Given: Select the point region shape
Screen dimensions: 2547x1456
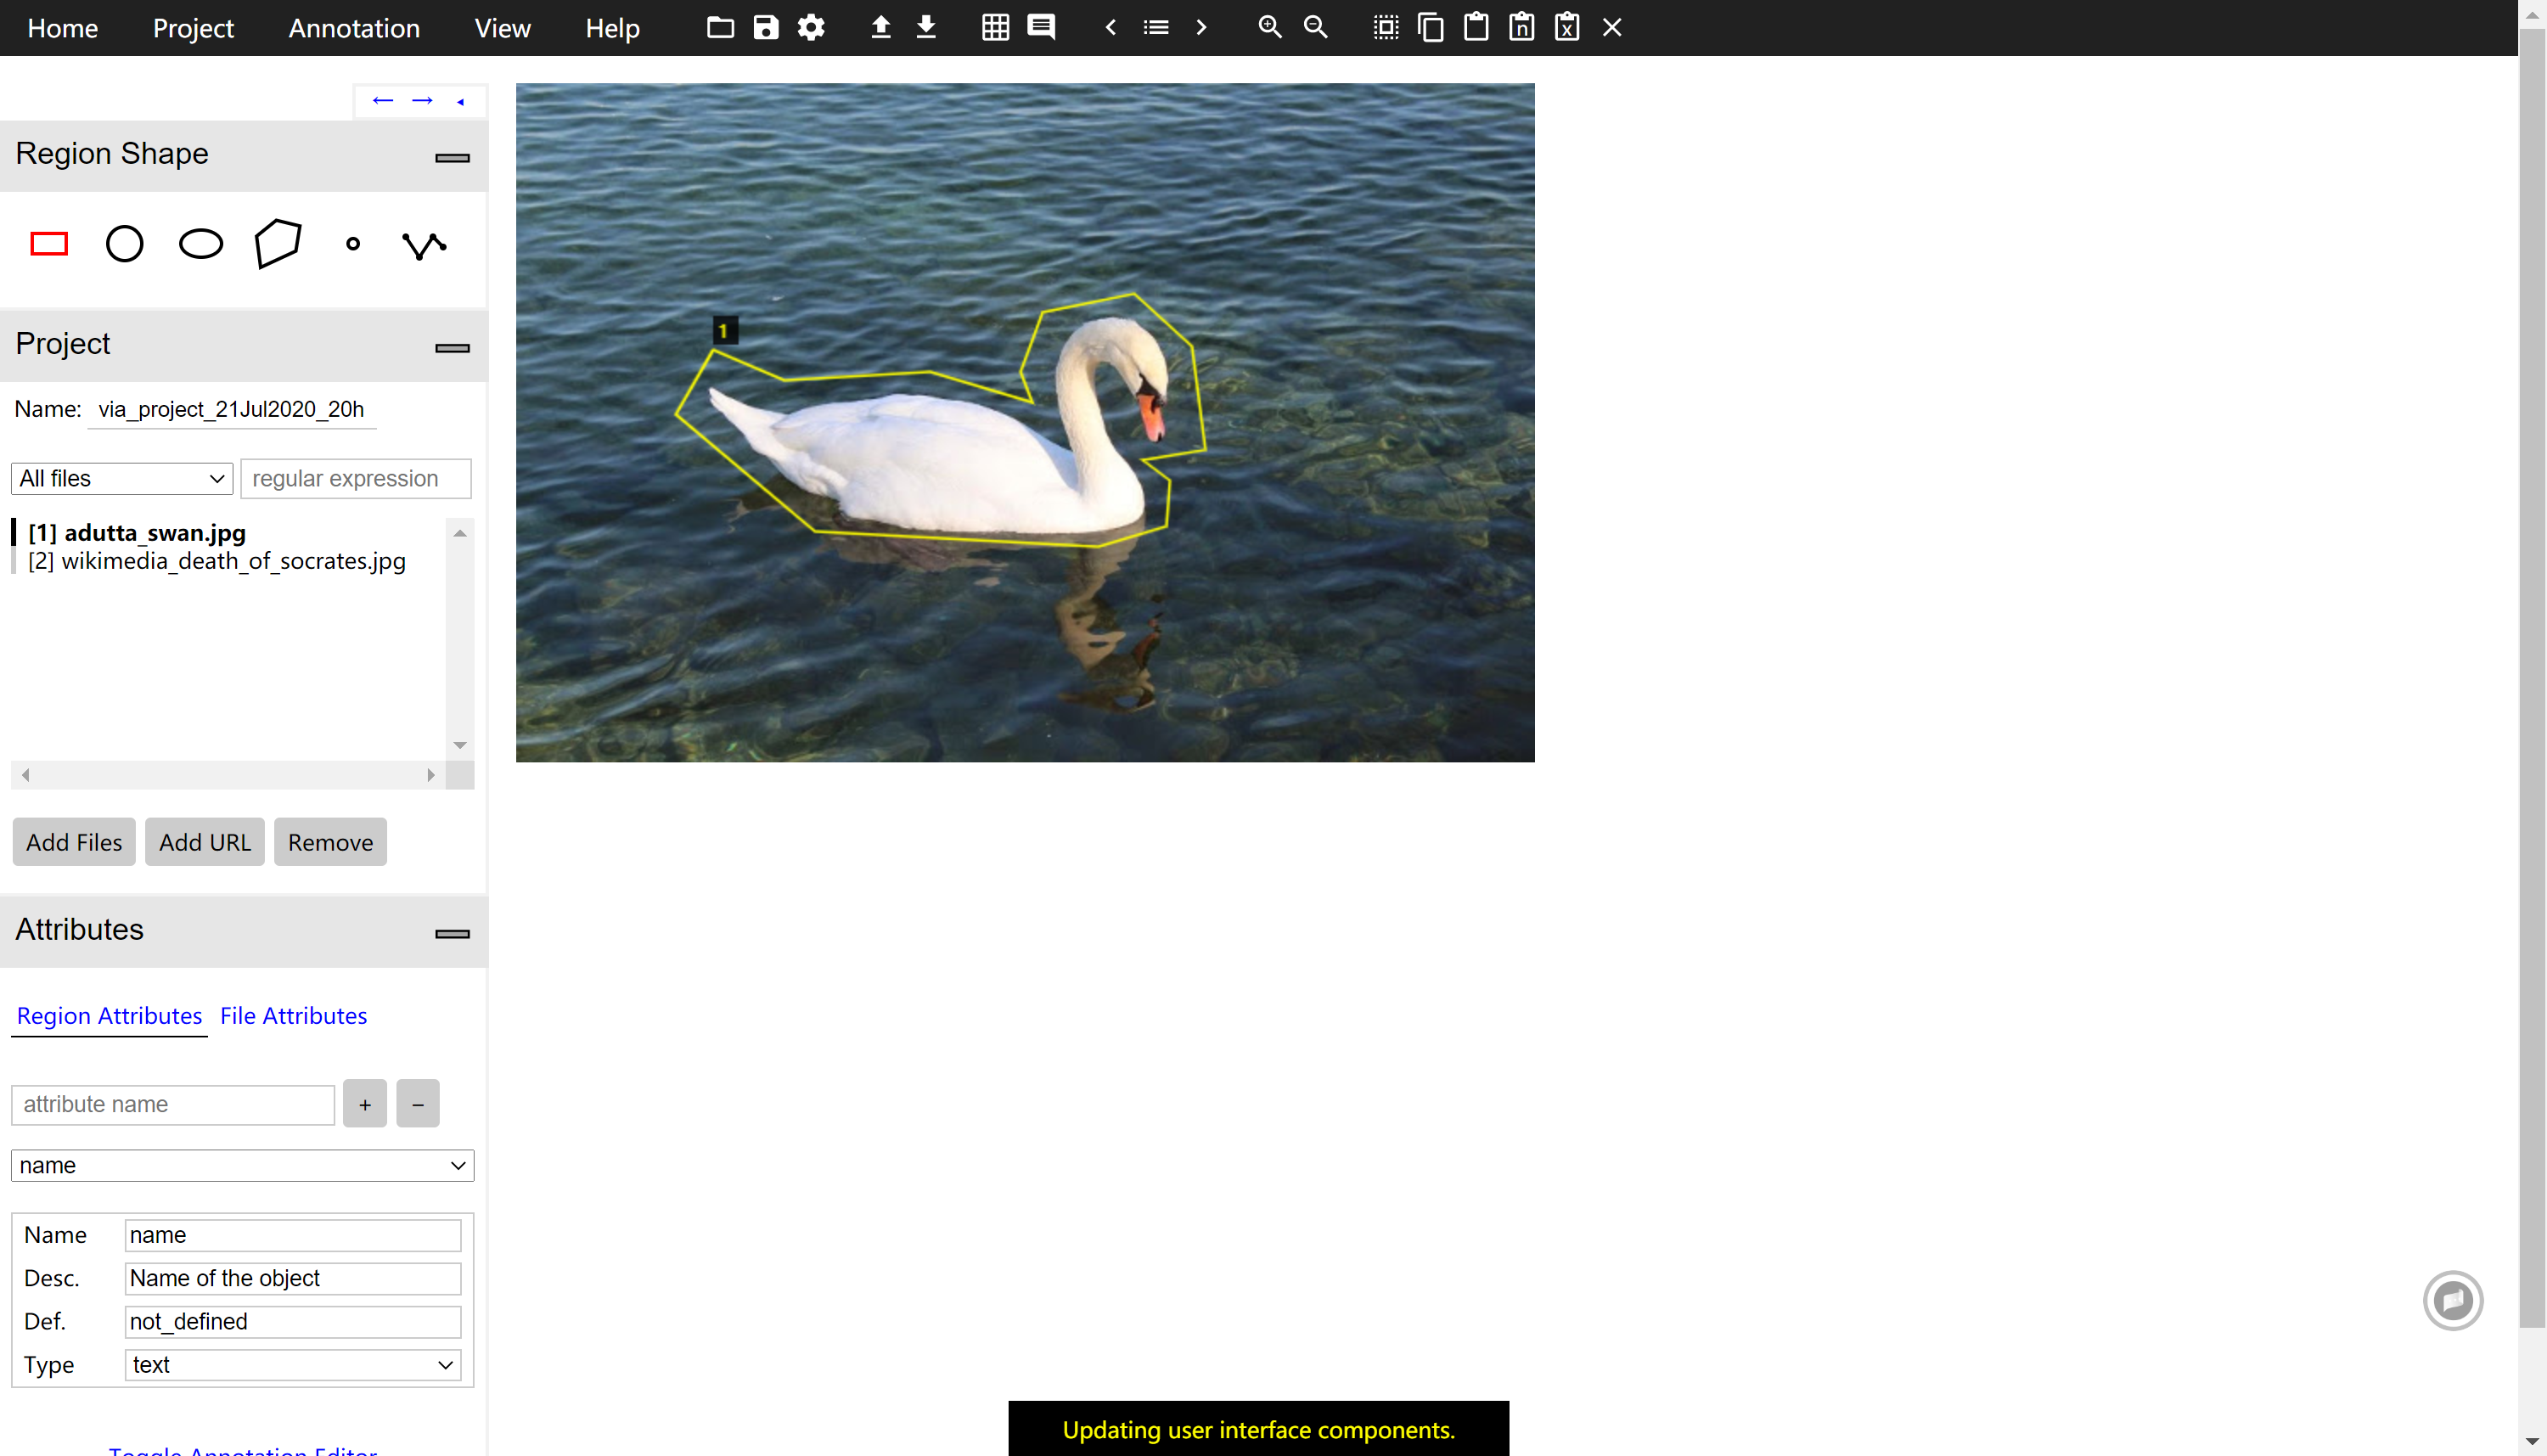Looking at the screenshot, I should [353, 244].
